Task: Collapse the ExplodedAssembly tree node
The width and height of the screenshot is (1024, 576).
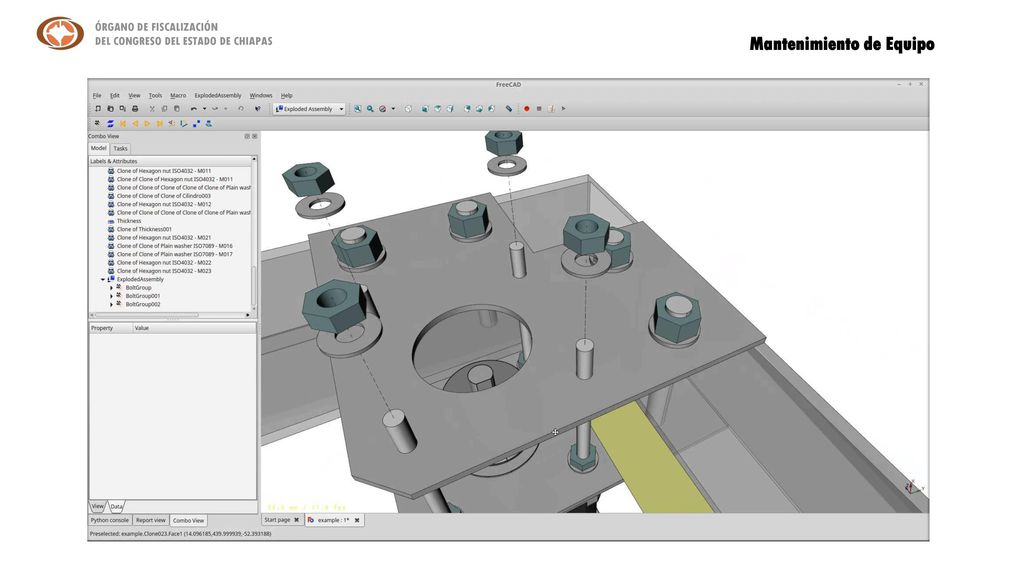Action: tap(103, 280)
